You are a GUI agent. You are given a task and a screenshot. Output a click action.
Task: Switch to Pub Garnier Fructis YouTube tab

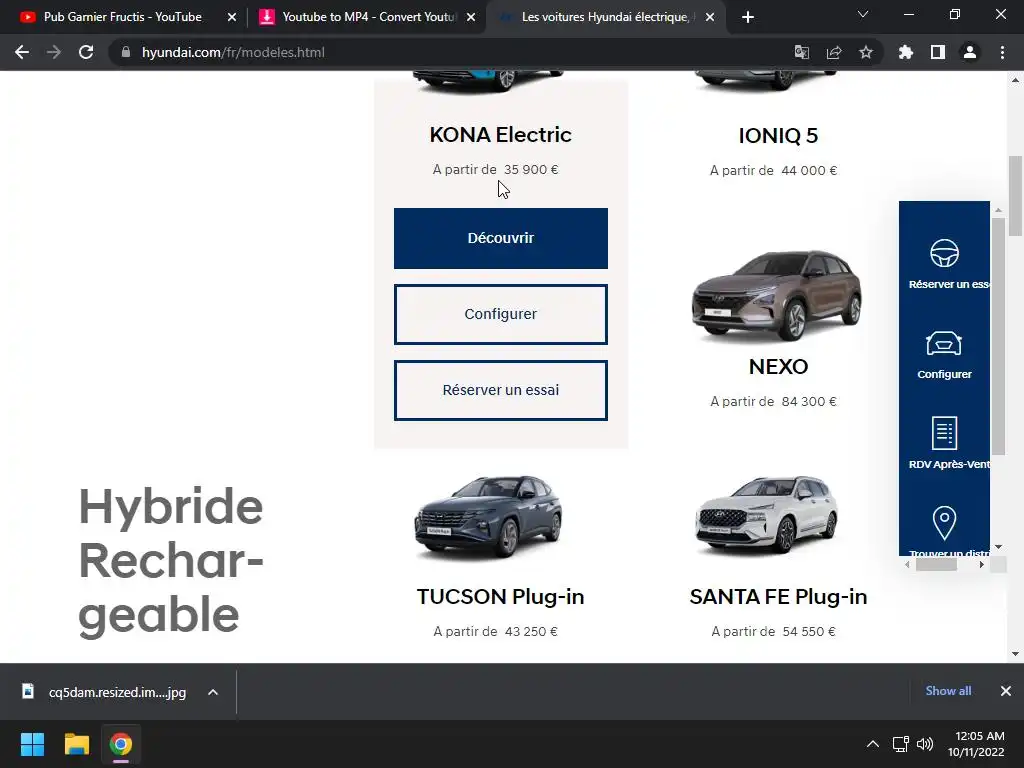(122, 17)
